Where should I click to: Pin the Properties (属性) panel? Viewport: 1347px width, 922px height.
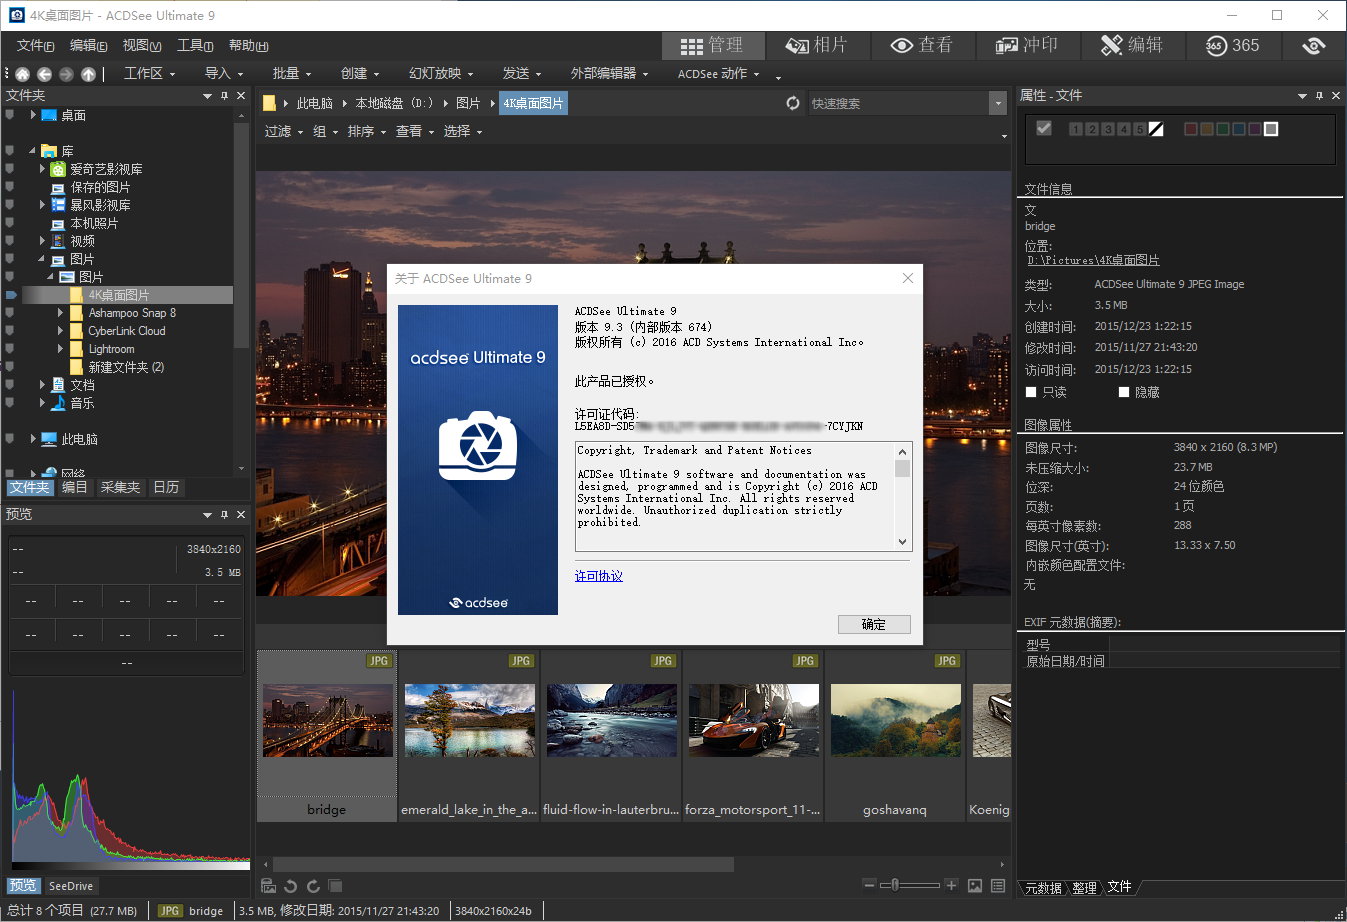pos(1320,96)
